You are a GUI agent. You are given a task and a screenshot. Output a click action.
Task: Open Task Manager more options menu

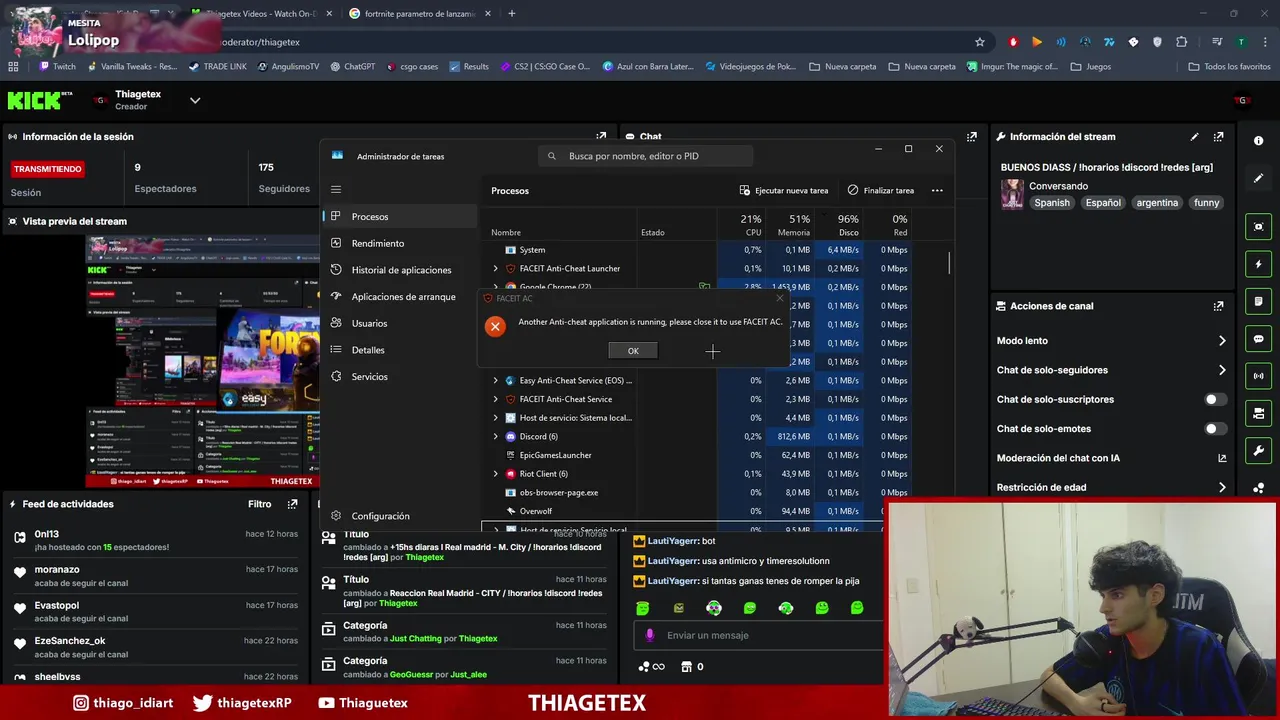pos(937,190)
